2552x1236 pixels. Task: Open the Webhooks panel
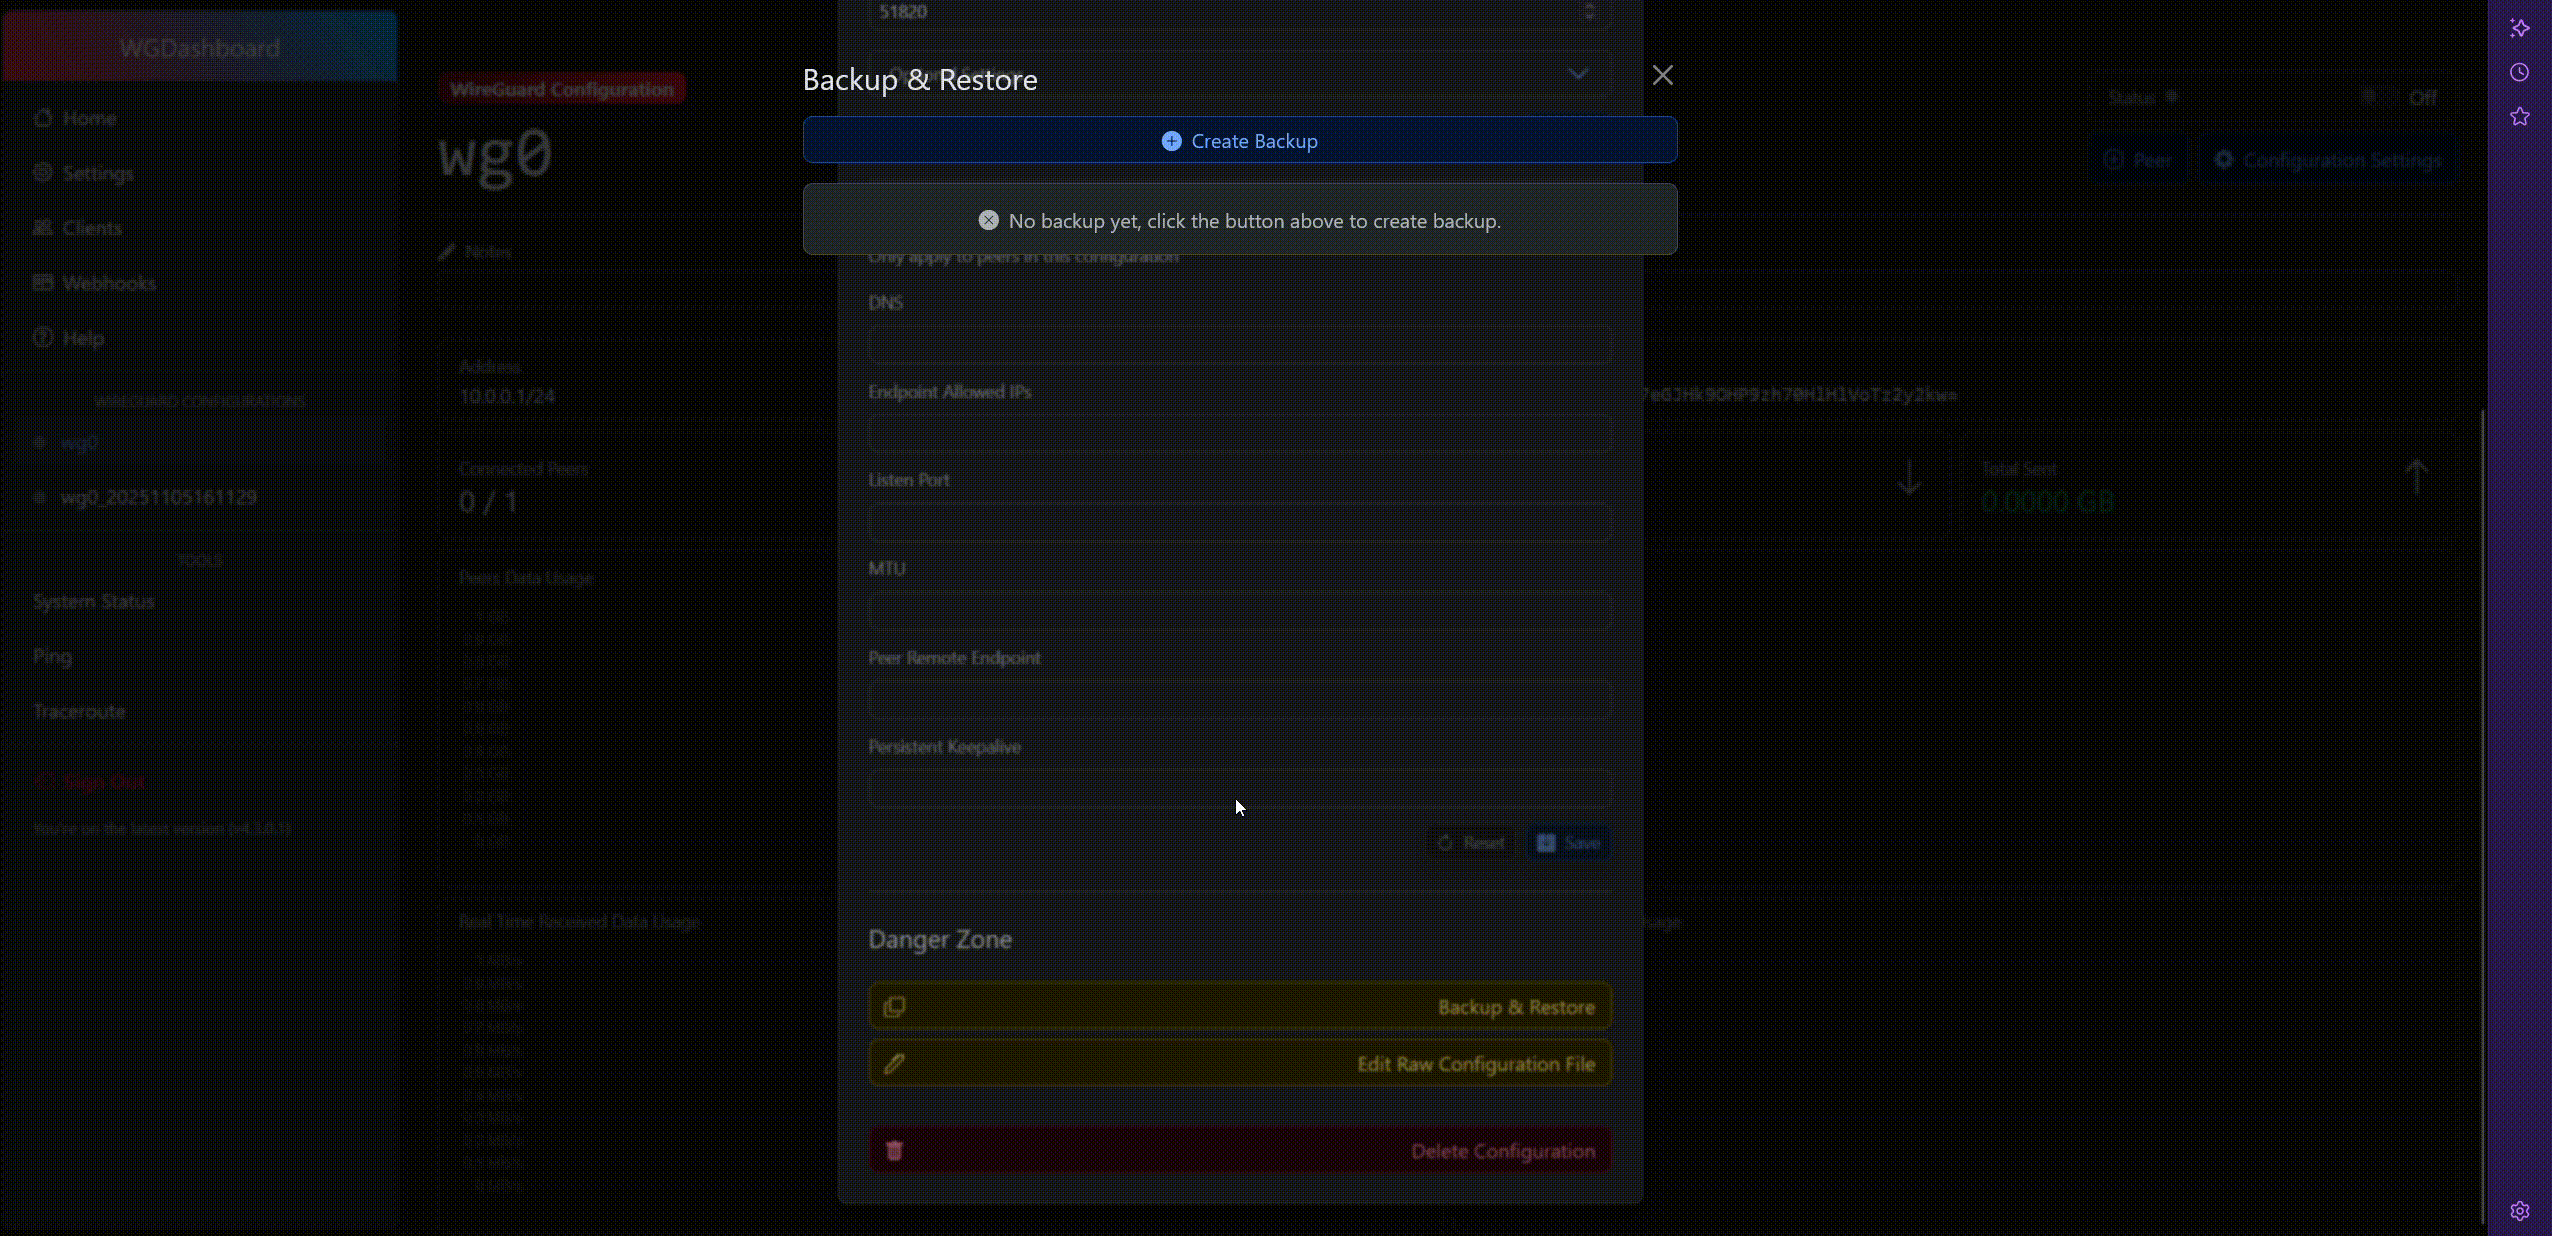[44, 282]
